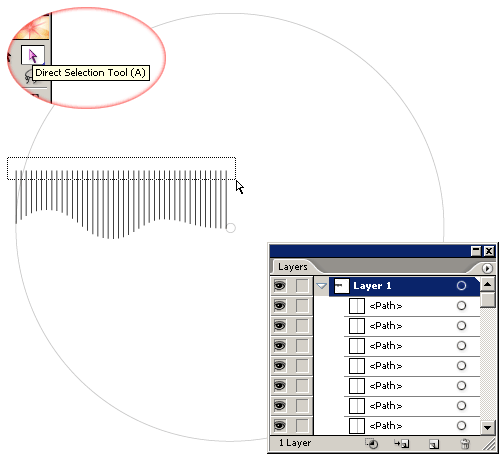Select the Direct Selection Tool arrow icon
Image resolution: width=500 pixels, height=460 pixels.
(x=33, y=55)
